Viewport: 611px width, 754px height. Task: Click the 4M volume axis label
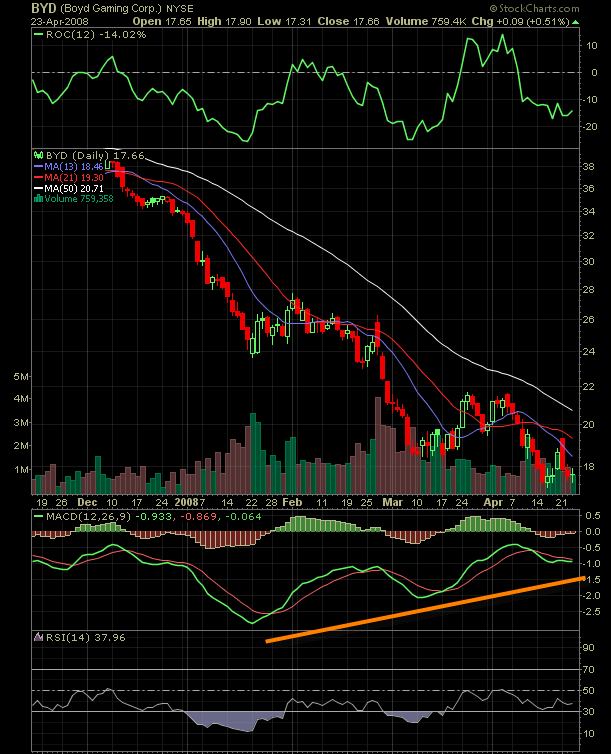tap(21, 399)
